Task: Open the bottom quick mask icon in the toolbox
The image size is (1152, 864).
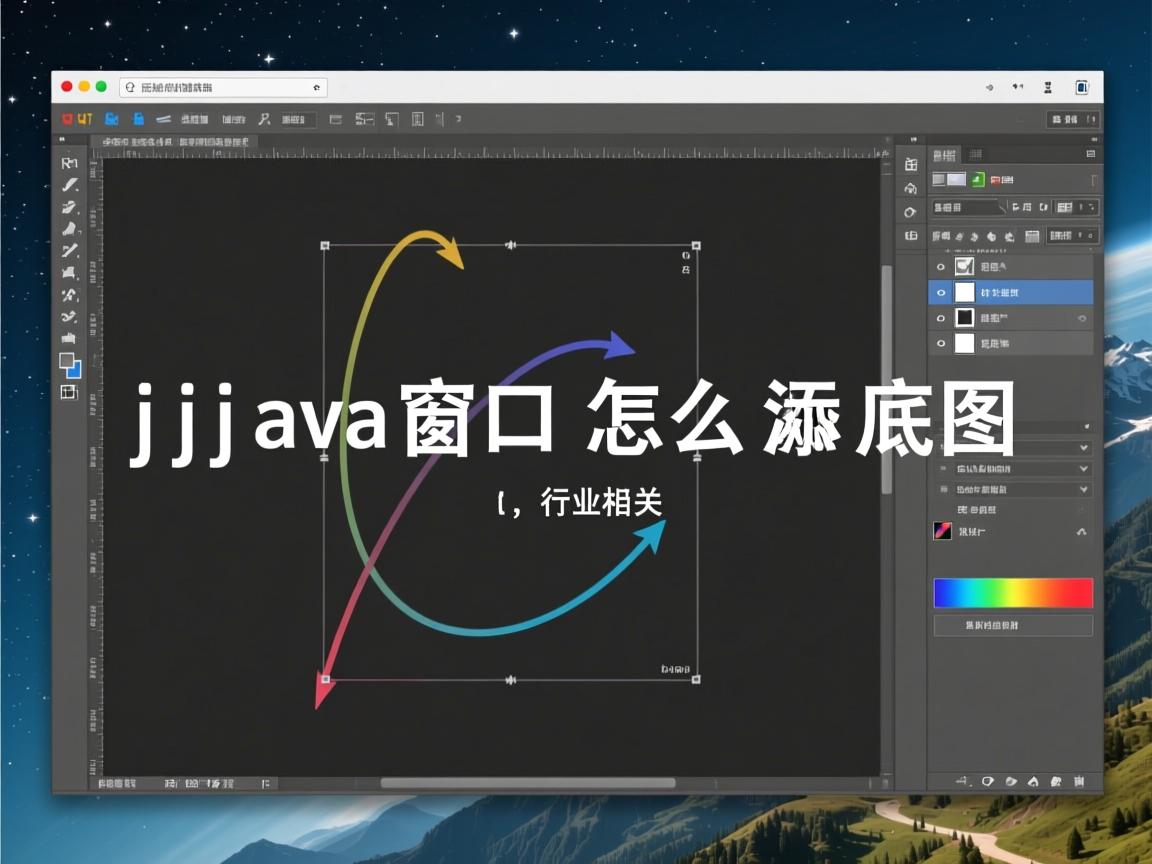Action: click(70, 392)
